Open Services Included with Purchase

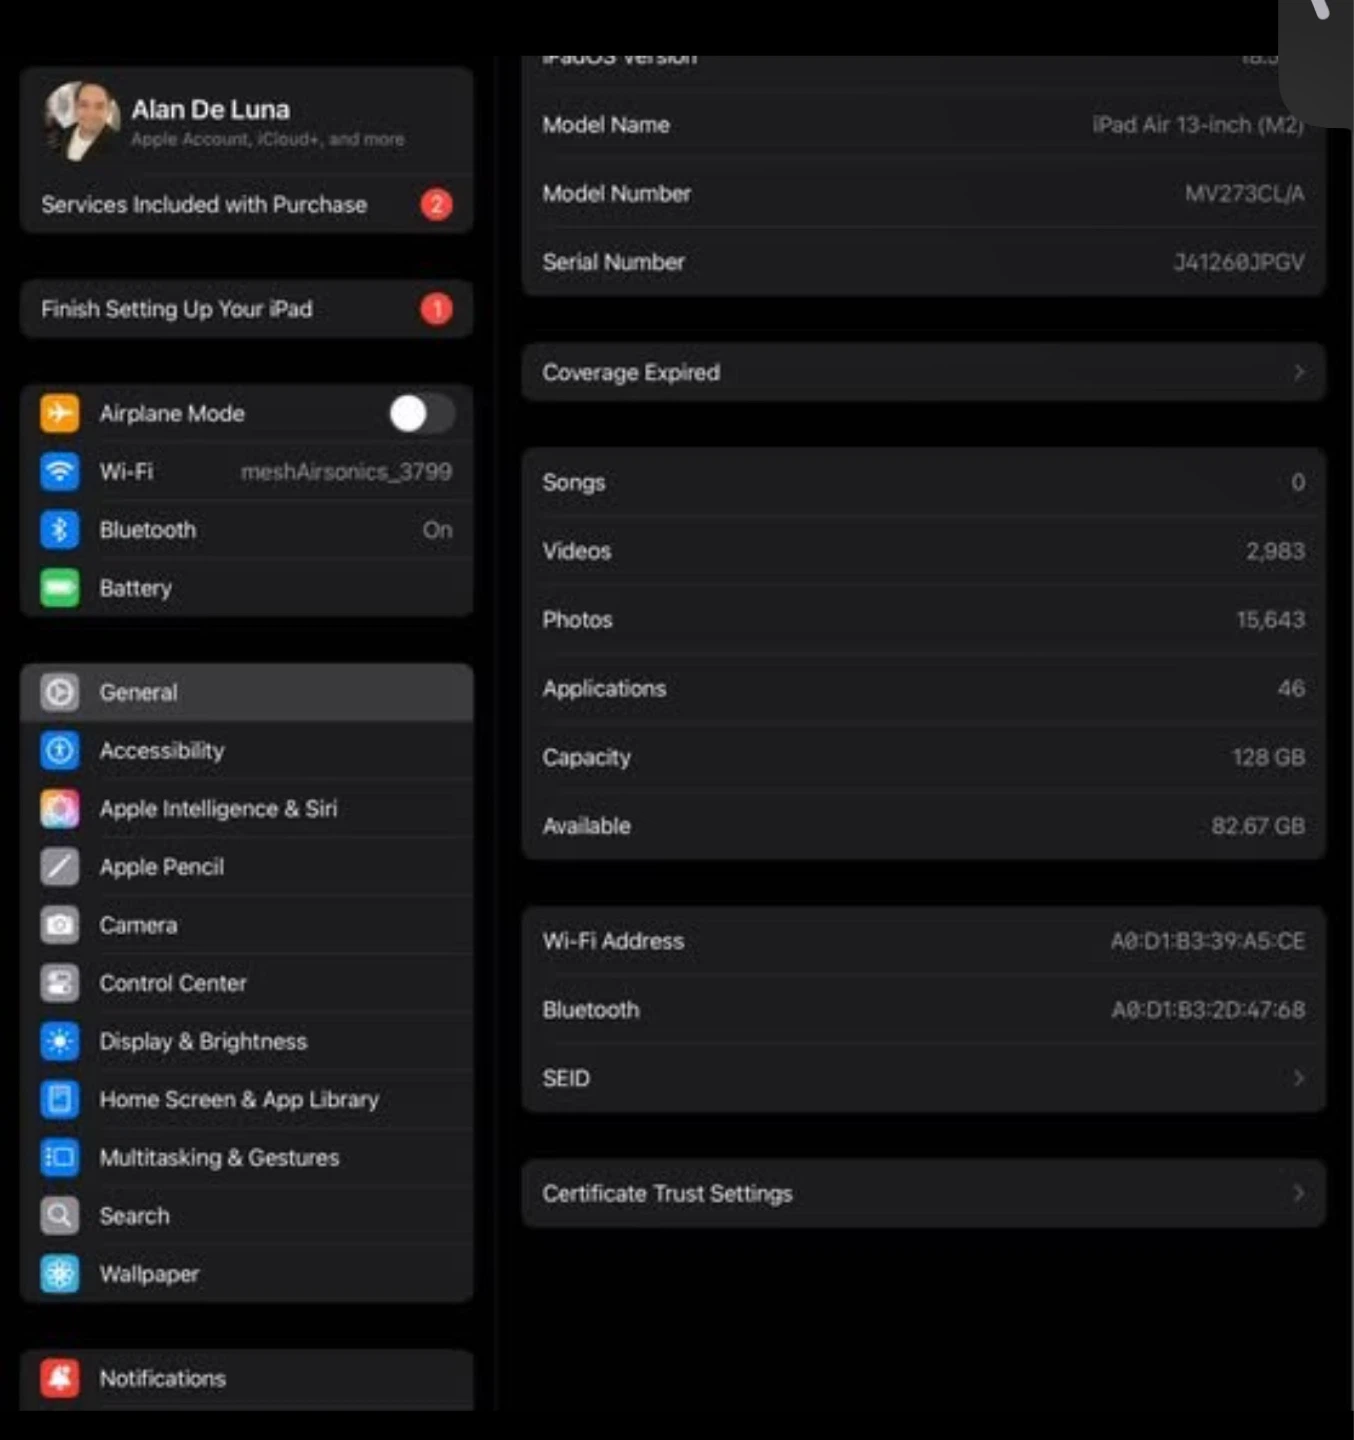coord(246,204)
